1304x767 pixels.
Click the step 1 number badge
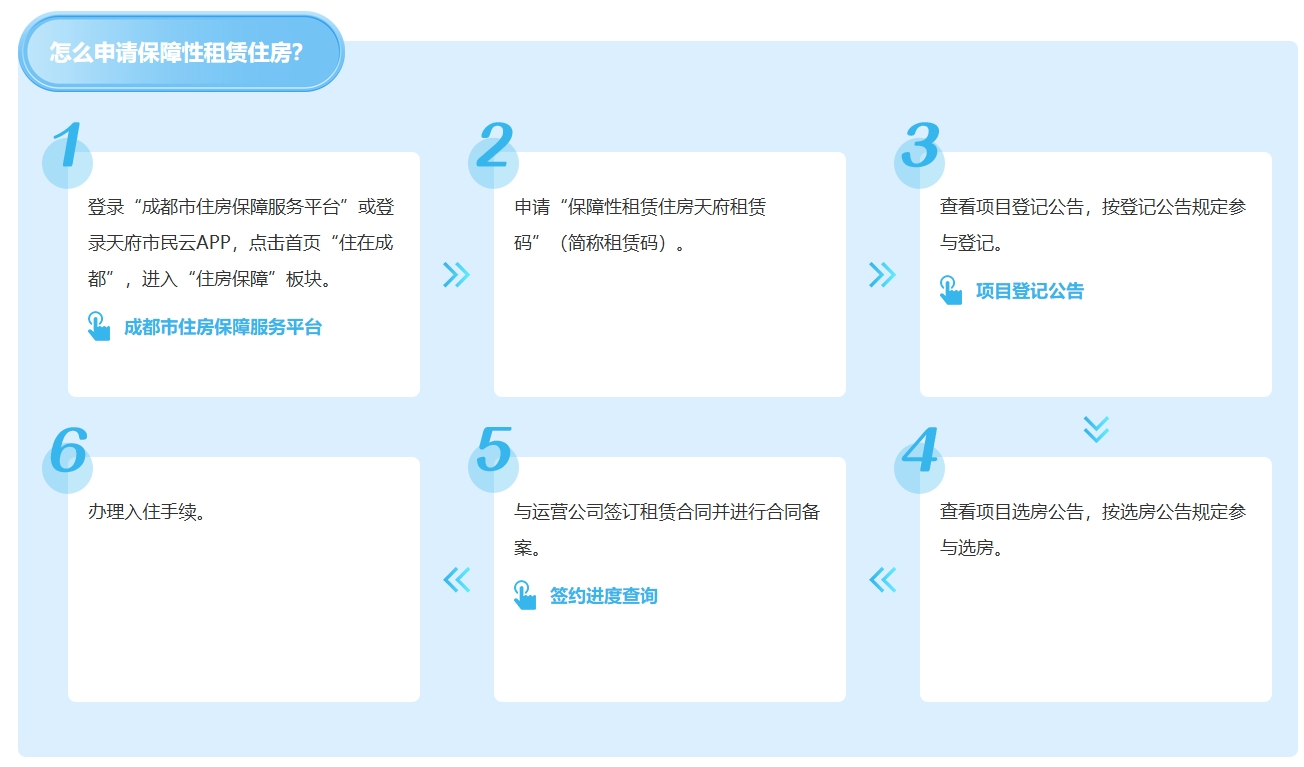click(x=67, y=150)
